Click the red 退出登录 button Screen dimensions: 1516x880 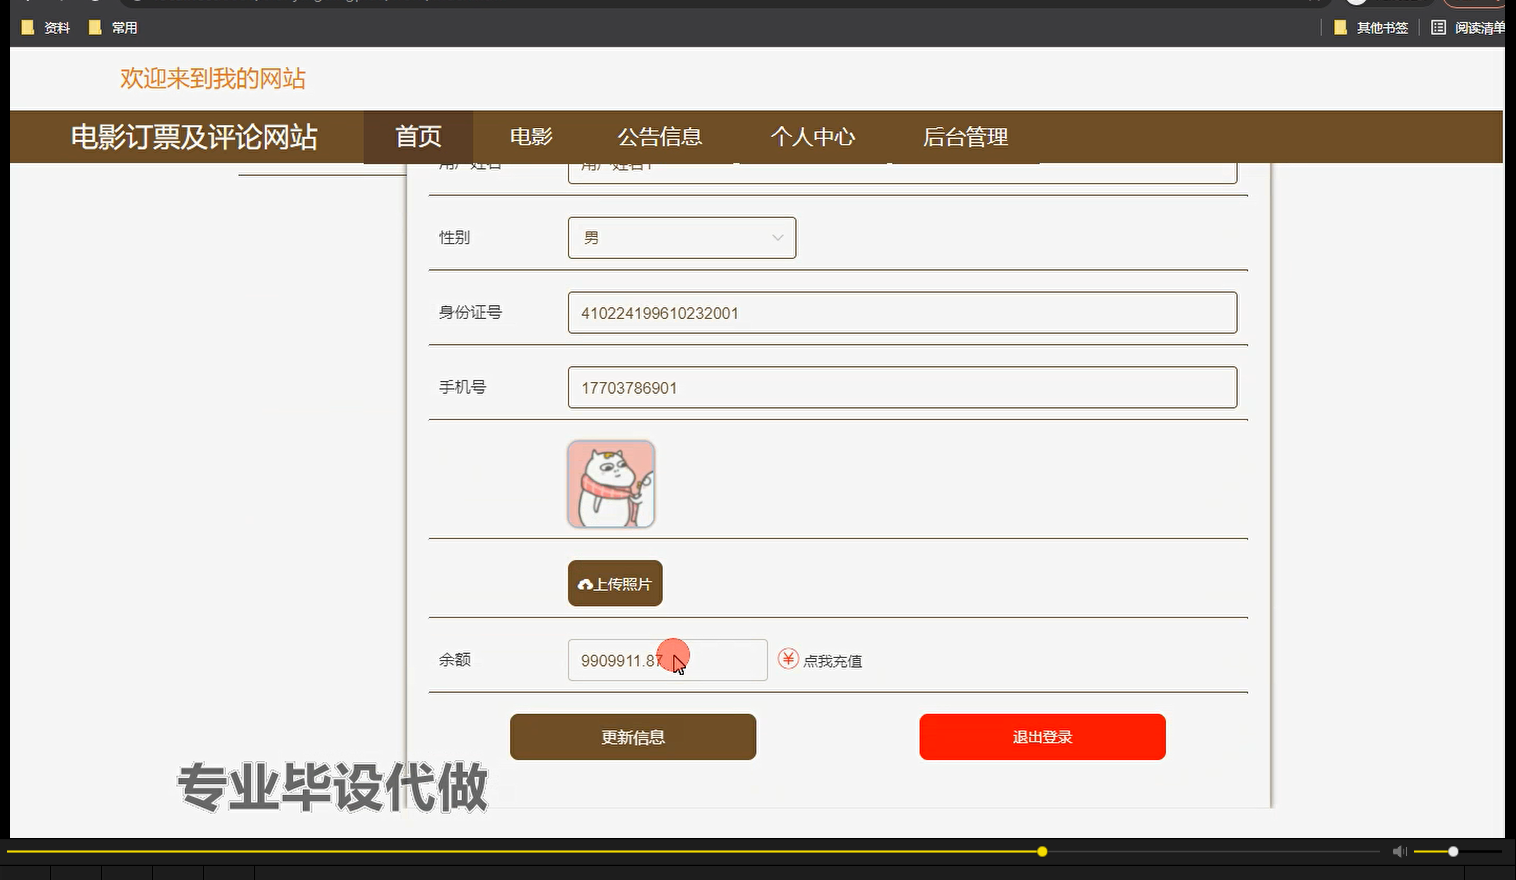pos(1042,737)
